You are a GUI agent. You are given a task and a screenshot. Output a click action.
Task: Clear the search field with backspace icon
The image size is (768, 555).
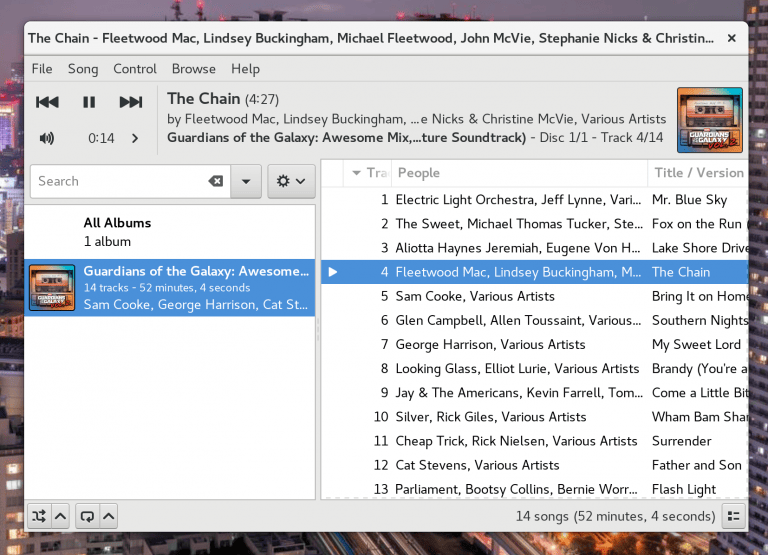pyautogui.click(x=216, y=181)
